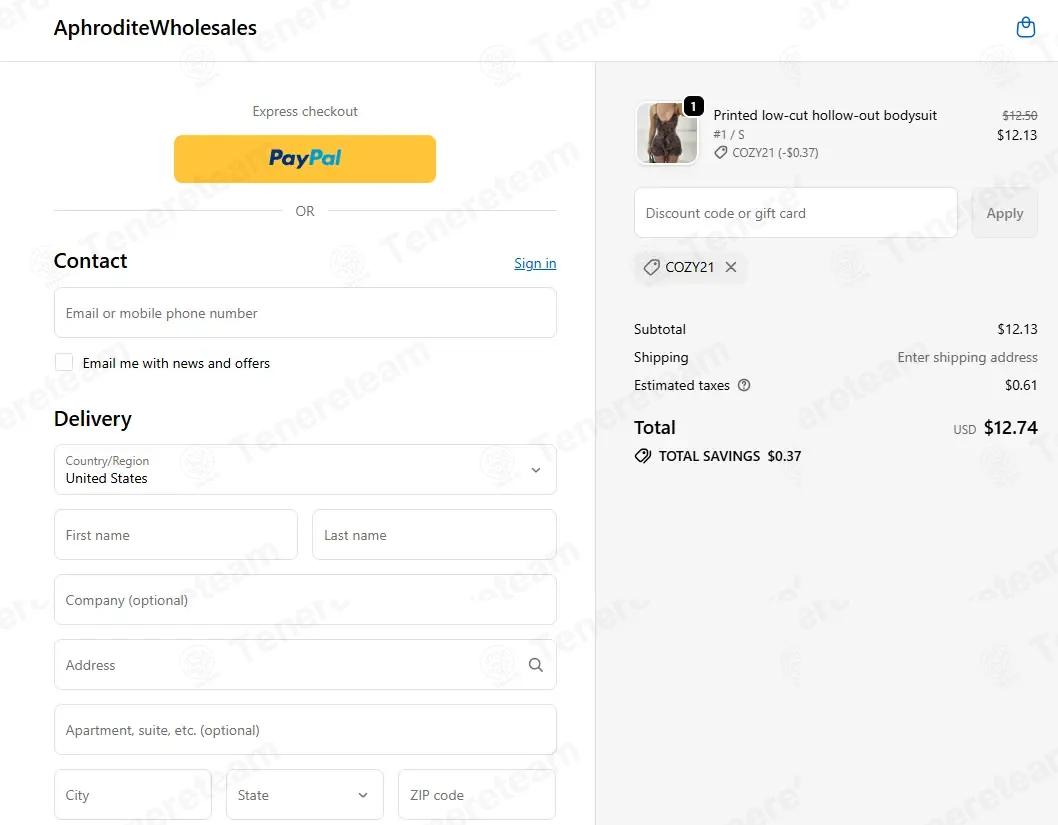Check Email me with news and offers
Image resolution: width=1058 pixels, height=825 pixels.
click(64, 362)
